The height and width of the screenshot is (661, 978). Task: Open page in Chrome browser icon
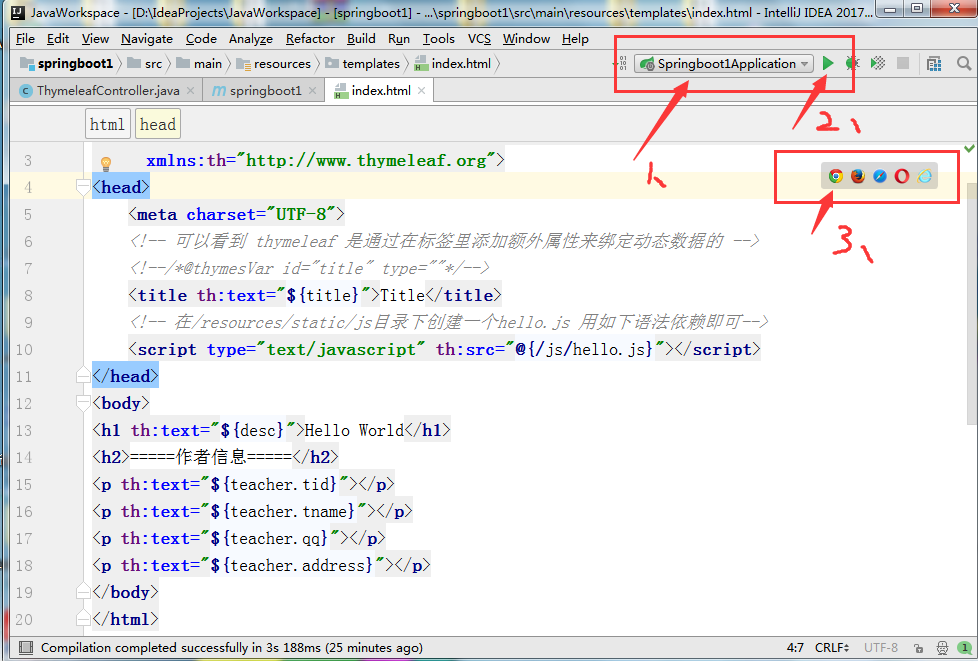coord(836,176)
